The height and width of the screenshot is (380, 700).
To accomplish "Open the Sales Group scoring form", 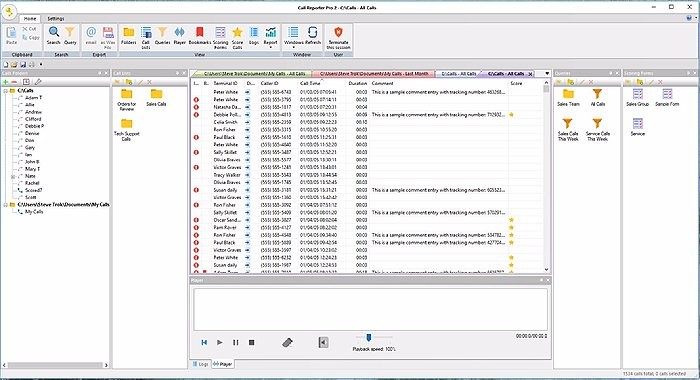I will [638, 97].
